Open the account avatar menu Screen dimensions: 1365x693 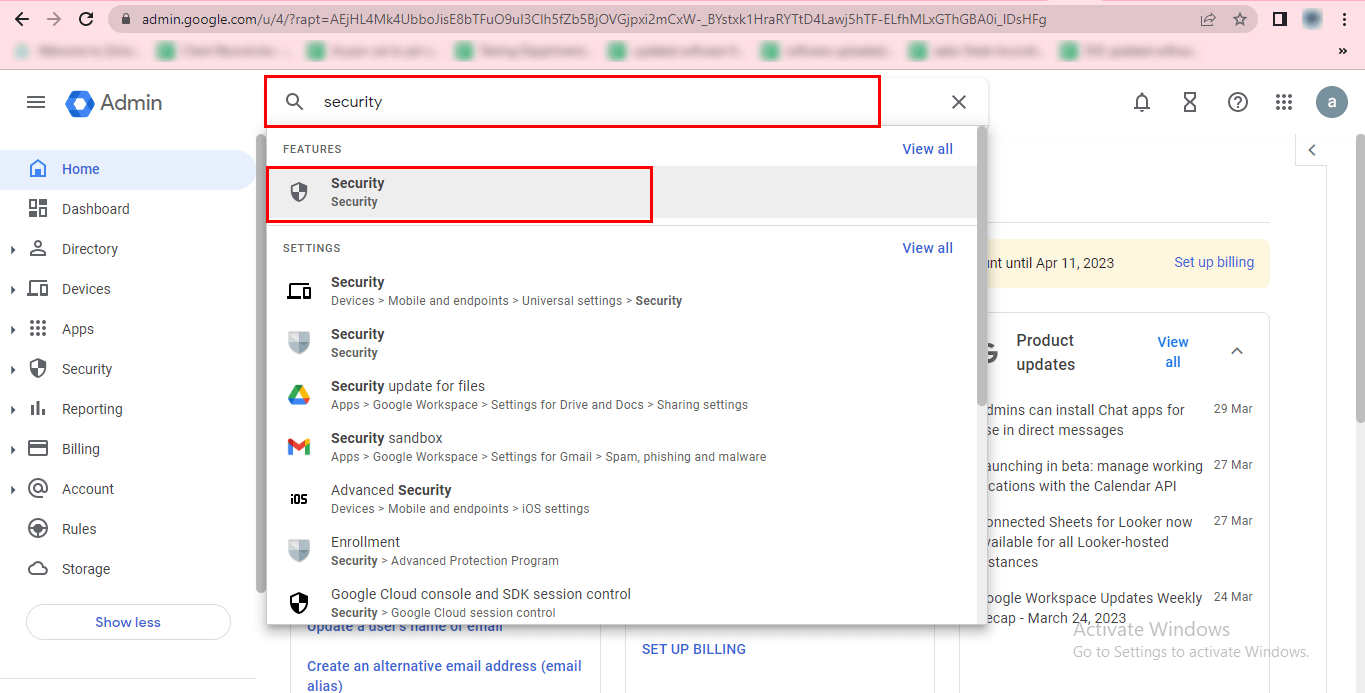point(1331,102)
